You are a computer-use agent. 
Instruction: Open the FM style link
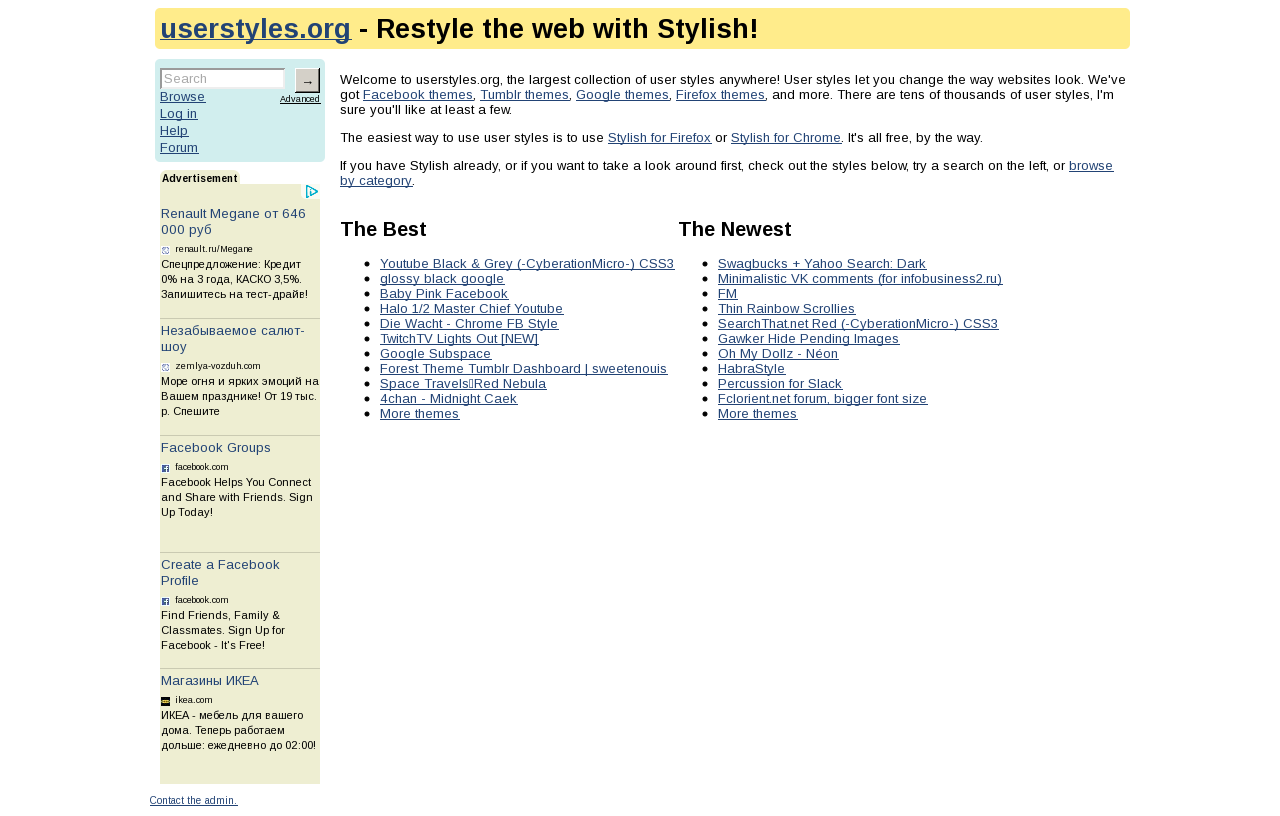click(x=727, y=294)
